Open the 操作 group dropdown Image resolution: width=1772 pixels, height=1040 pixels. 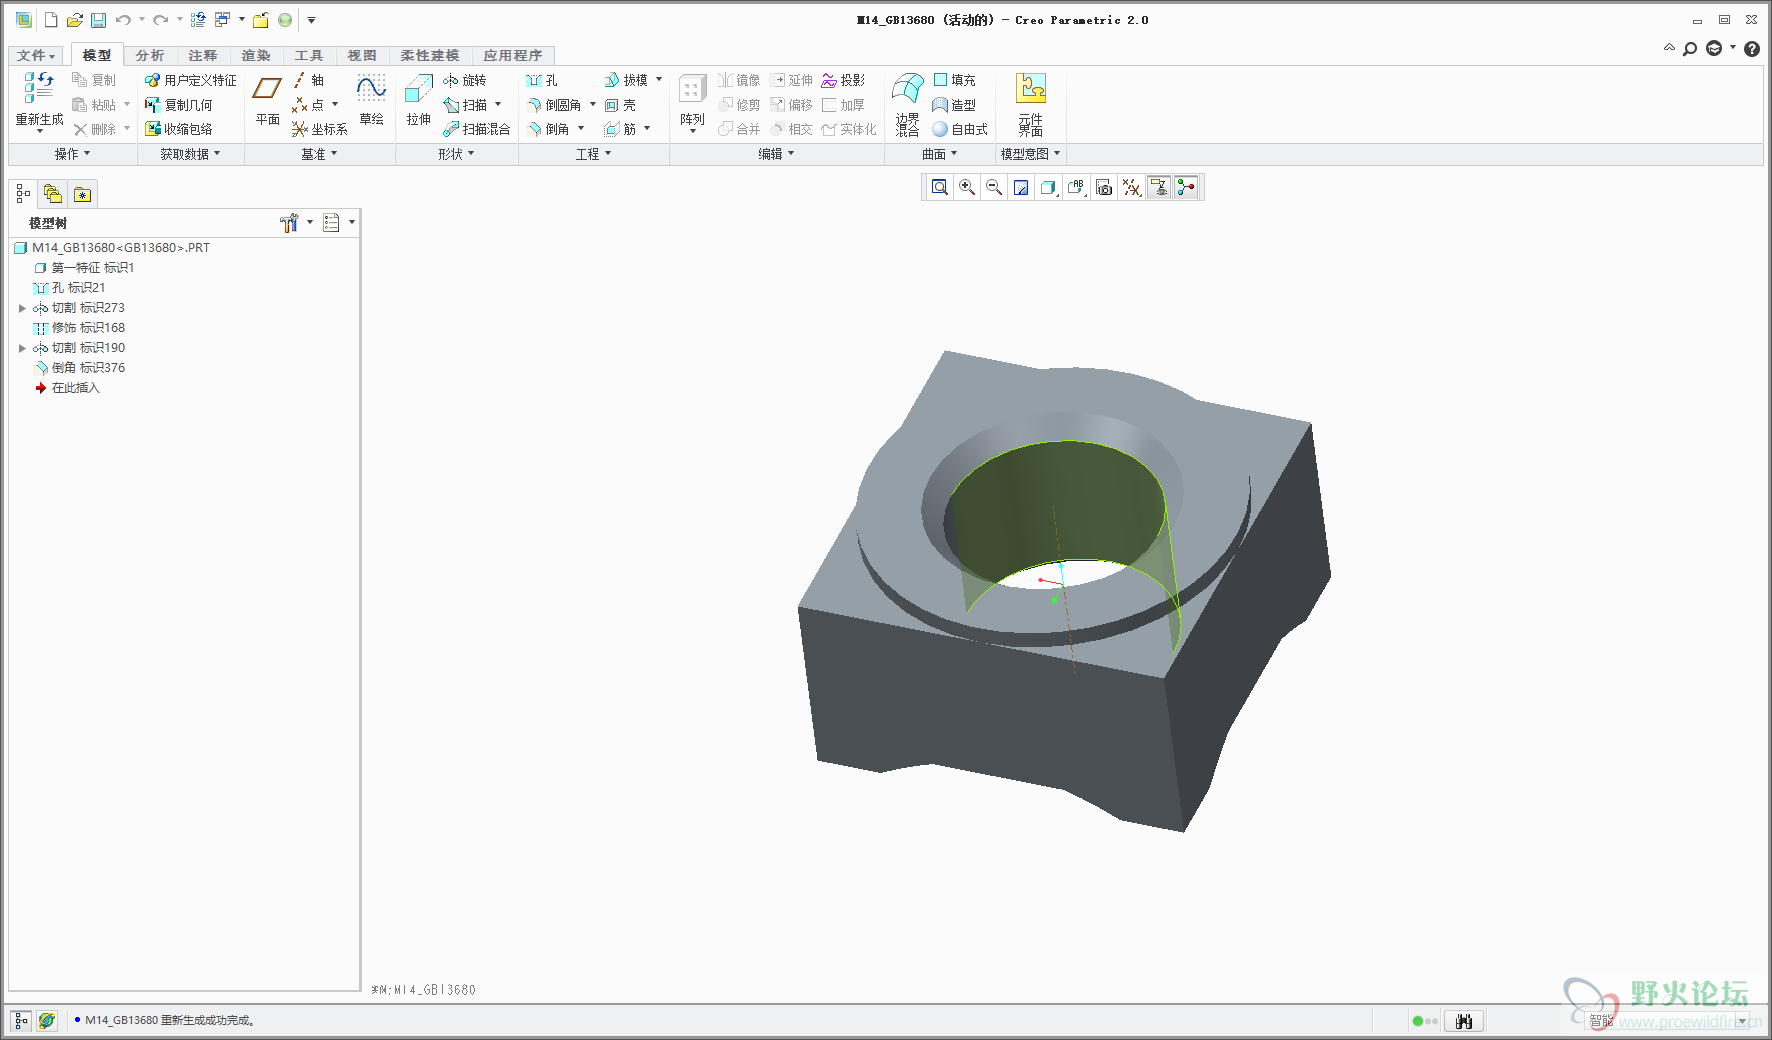pos(72,154)
